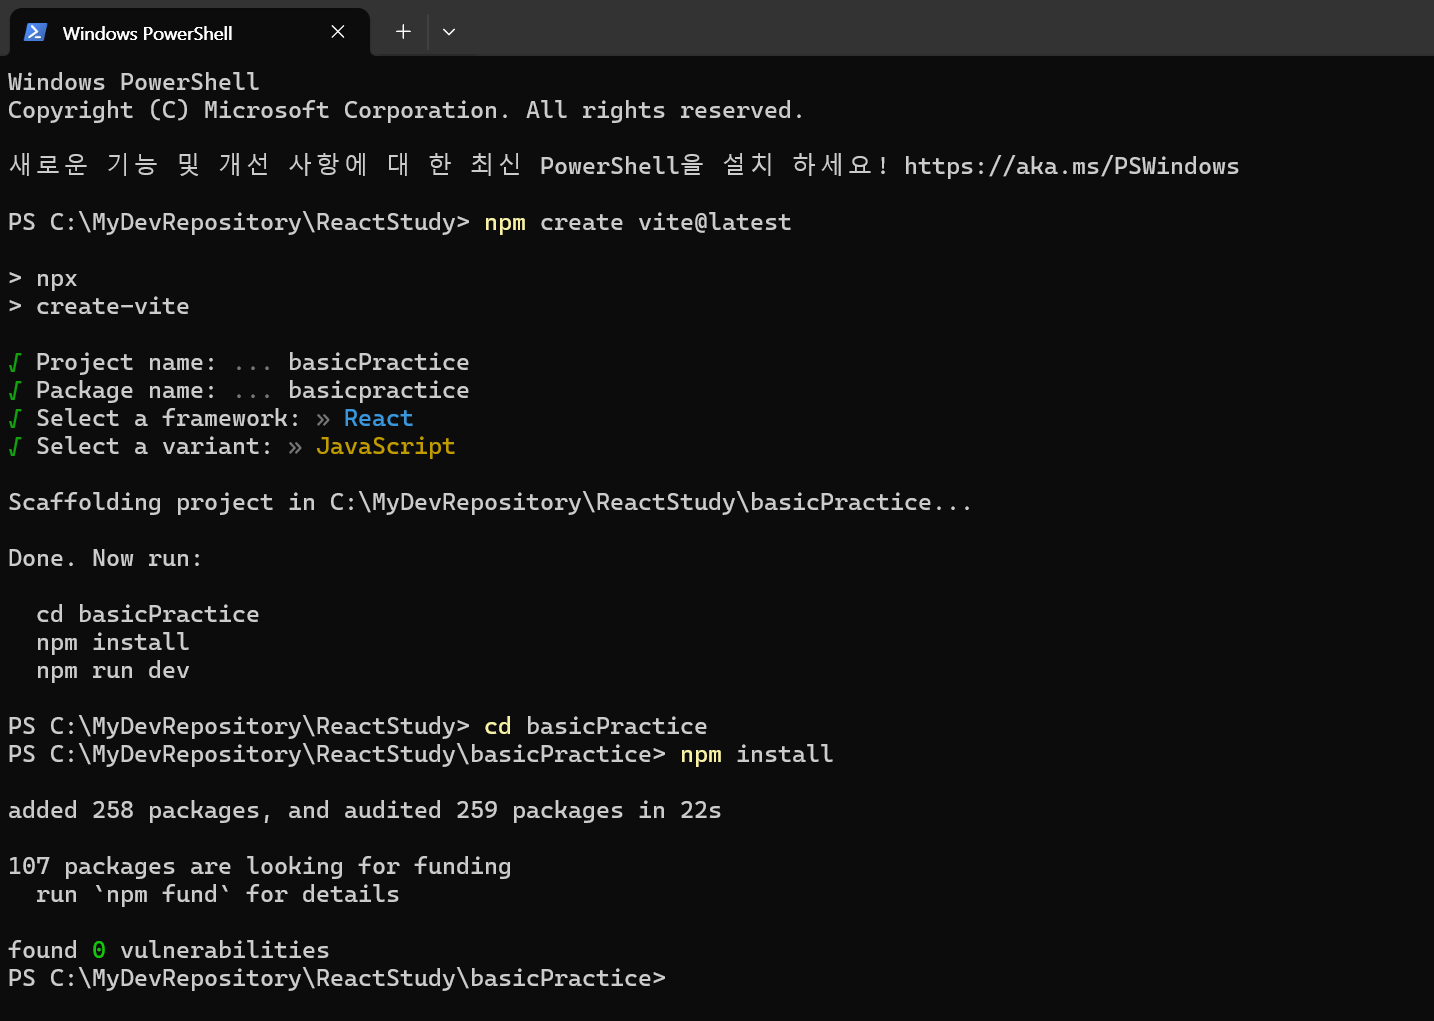Click the '> create-vite' output line

point(99,306)
